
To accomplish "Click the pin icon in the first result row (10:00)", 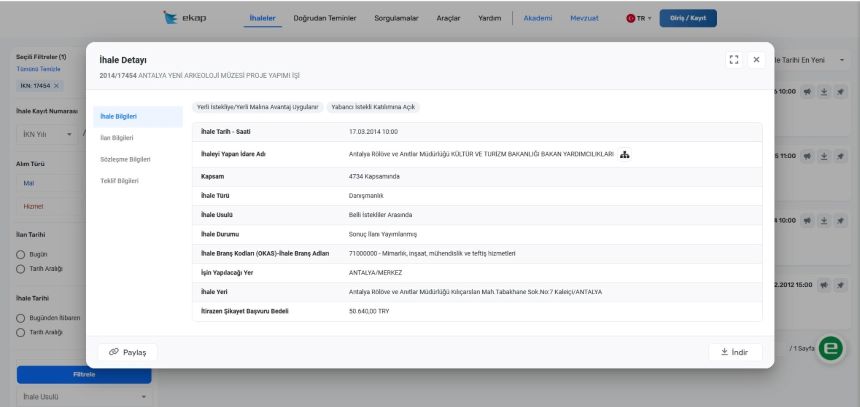I will [840, 92].
